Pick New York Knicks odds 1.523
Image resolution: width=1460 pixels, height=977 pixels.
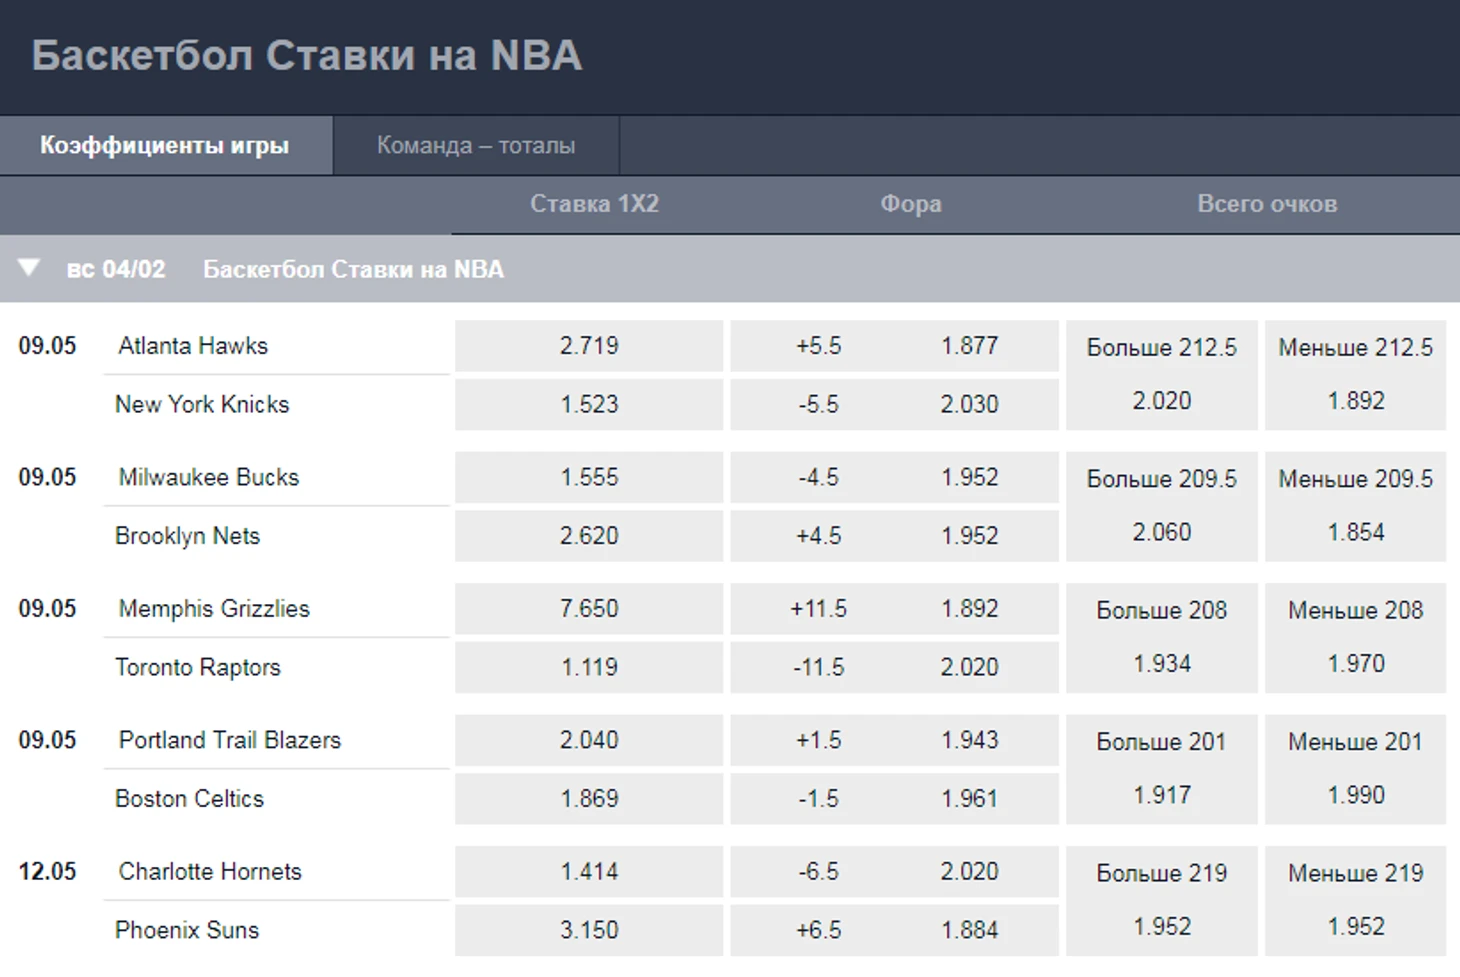(589, 404)
